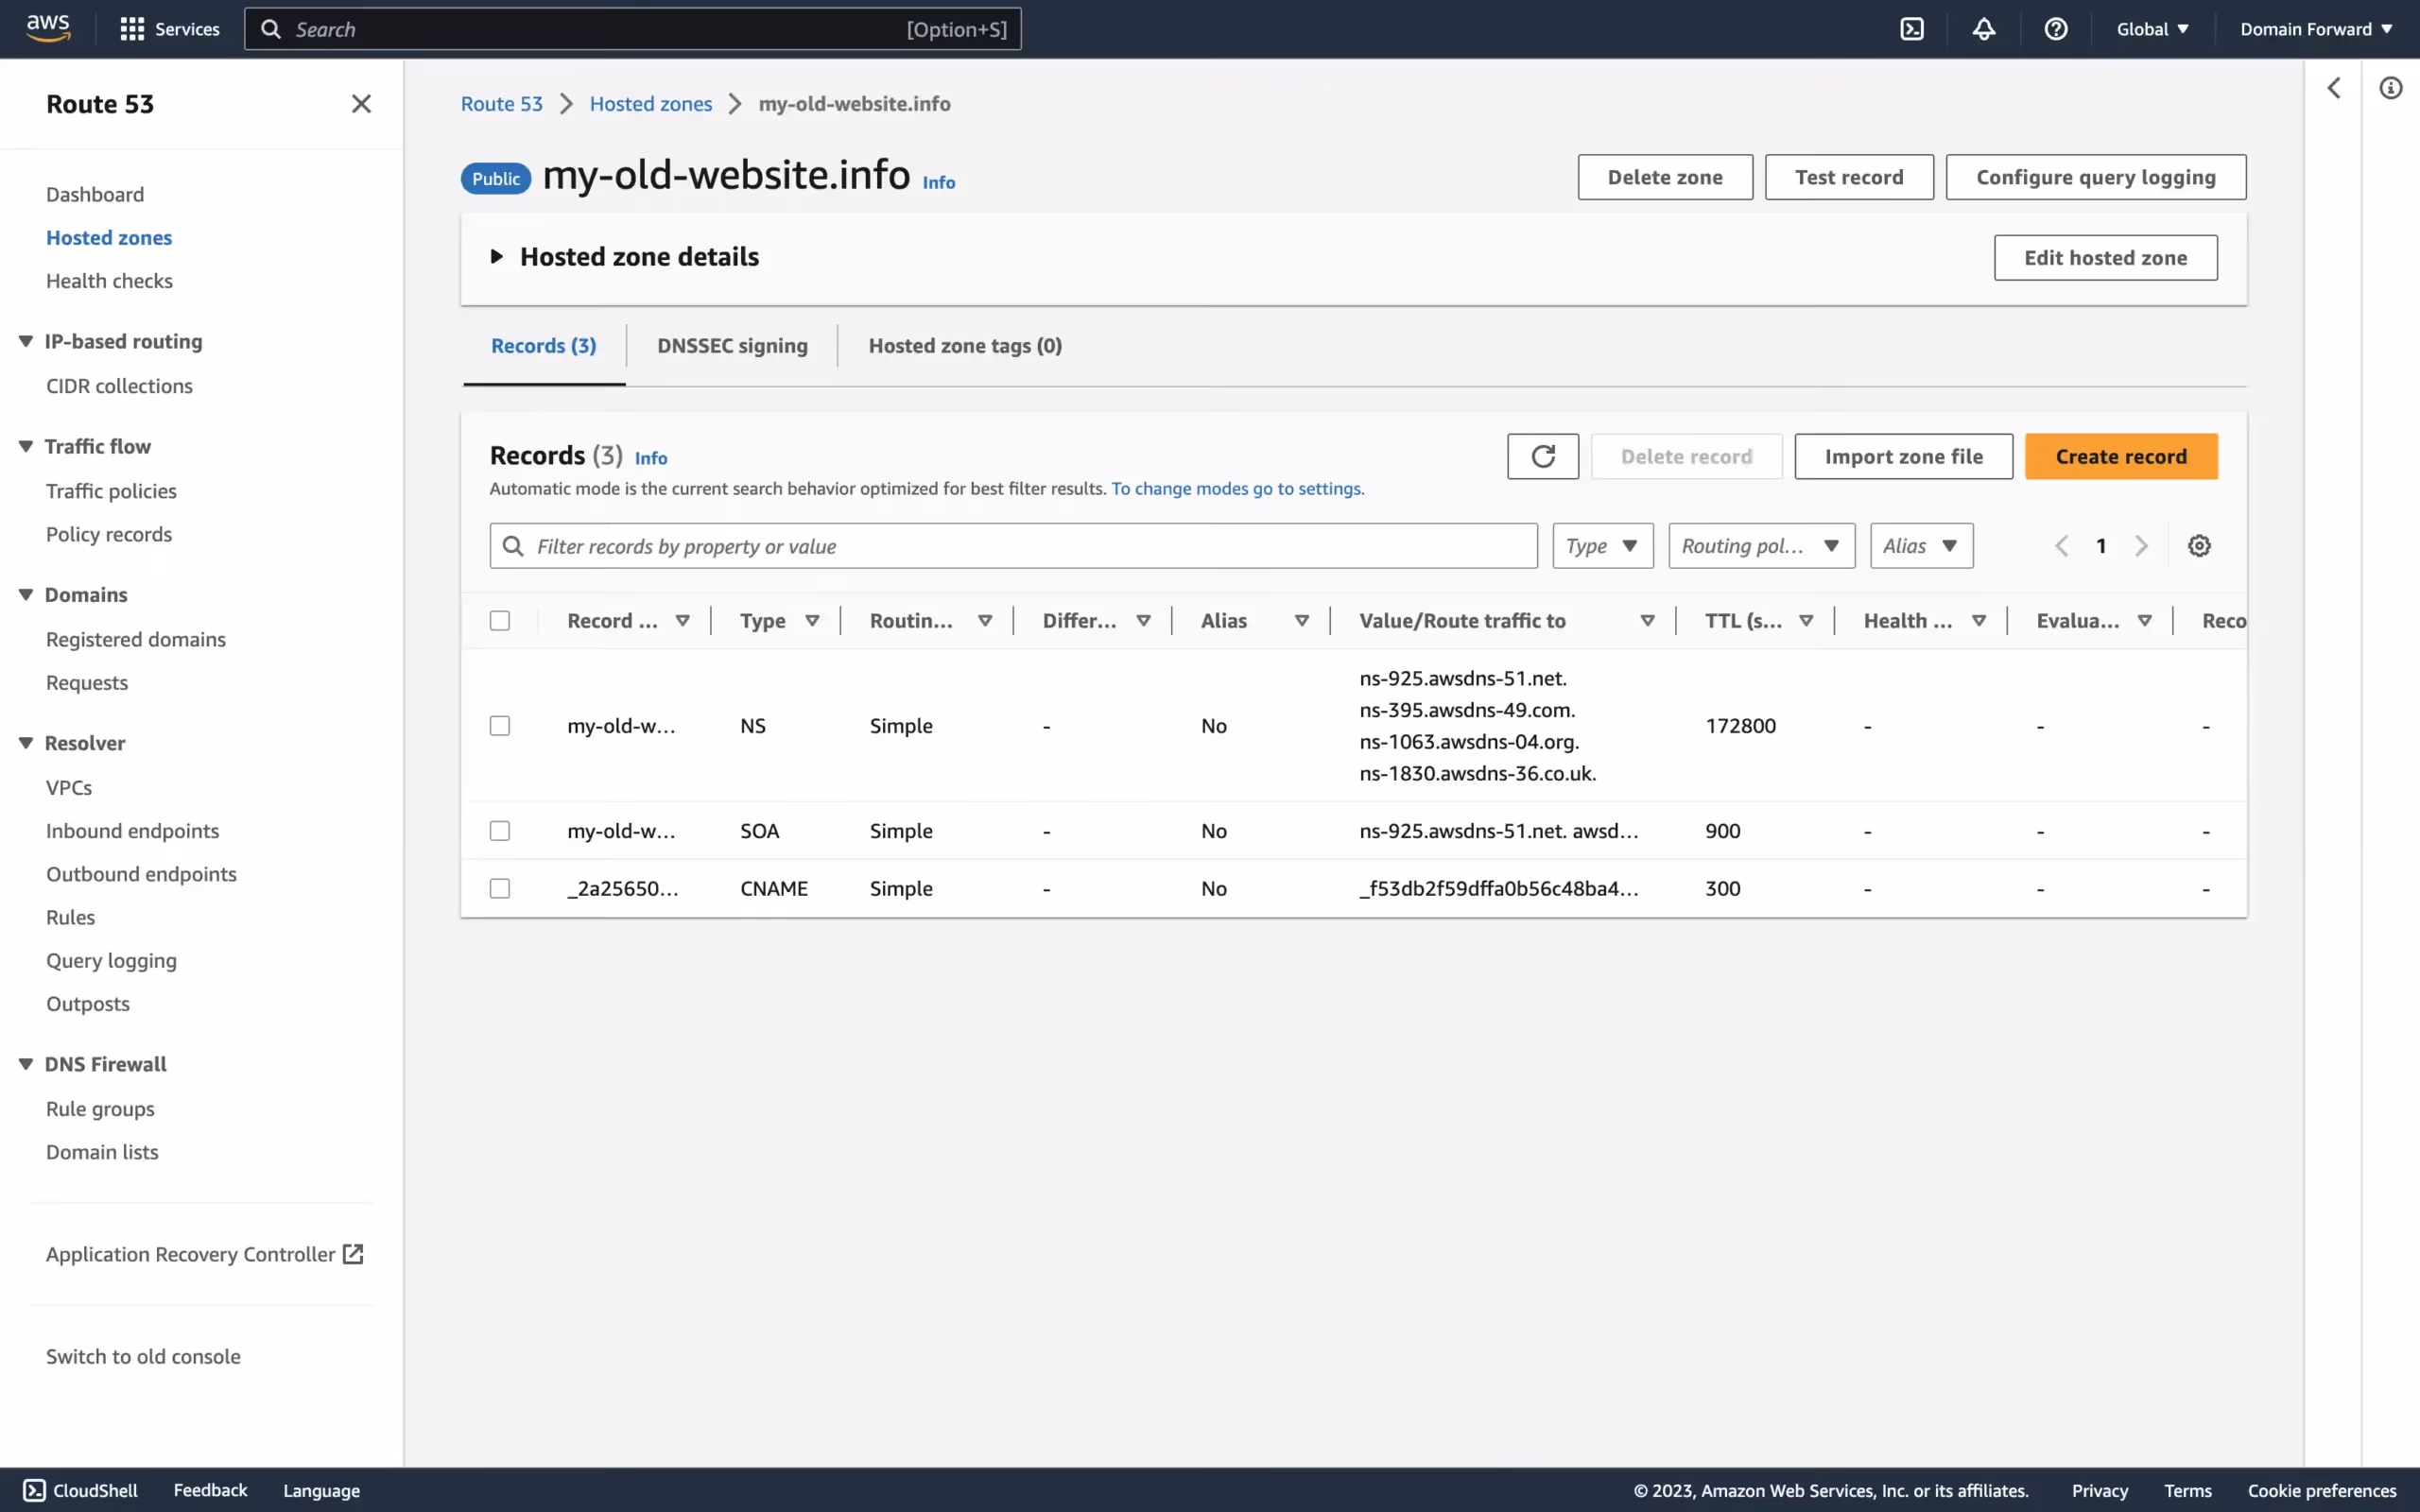Click the Create record button
The height and width of the screenshot is (1512, 2420).
pos(2121,455)
